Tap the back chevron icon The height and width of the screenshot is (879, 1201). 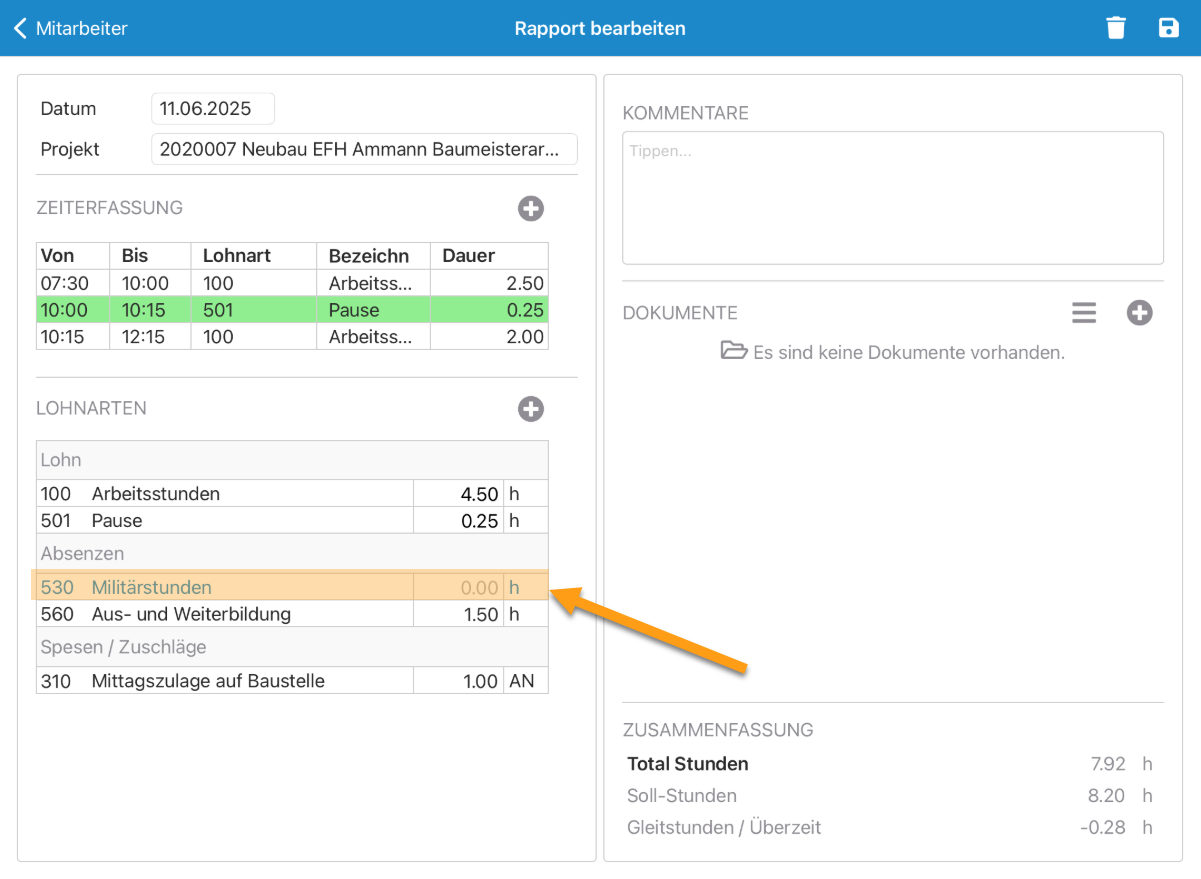click(20, 28)
